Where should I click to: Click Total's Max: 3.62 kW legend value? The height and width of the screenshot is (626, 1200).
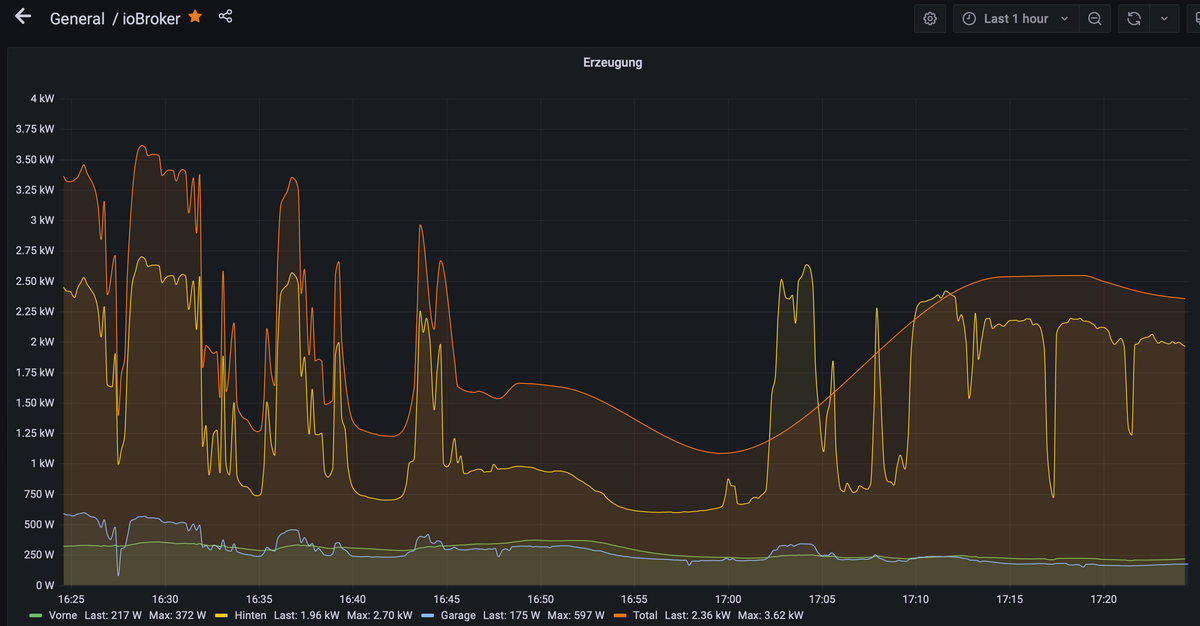point(771,615)
